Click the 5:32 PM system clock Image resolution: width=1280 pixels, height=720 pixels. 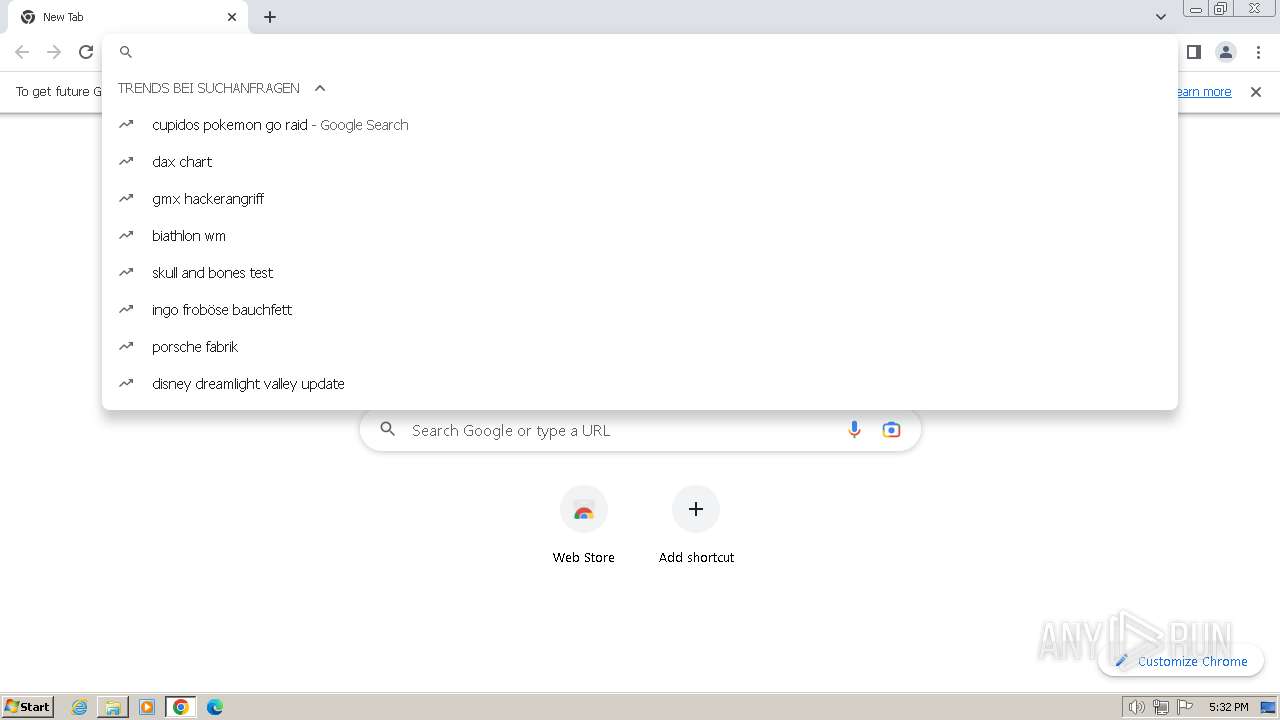pos(1228,707)
